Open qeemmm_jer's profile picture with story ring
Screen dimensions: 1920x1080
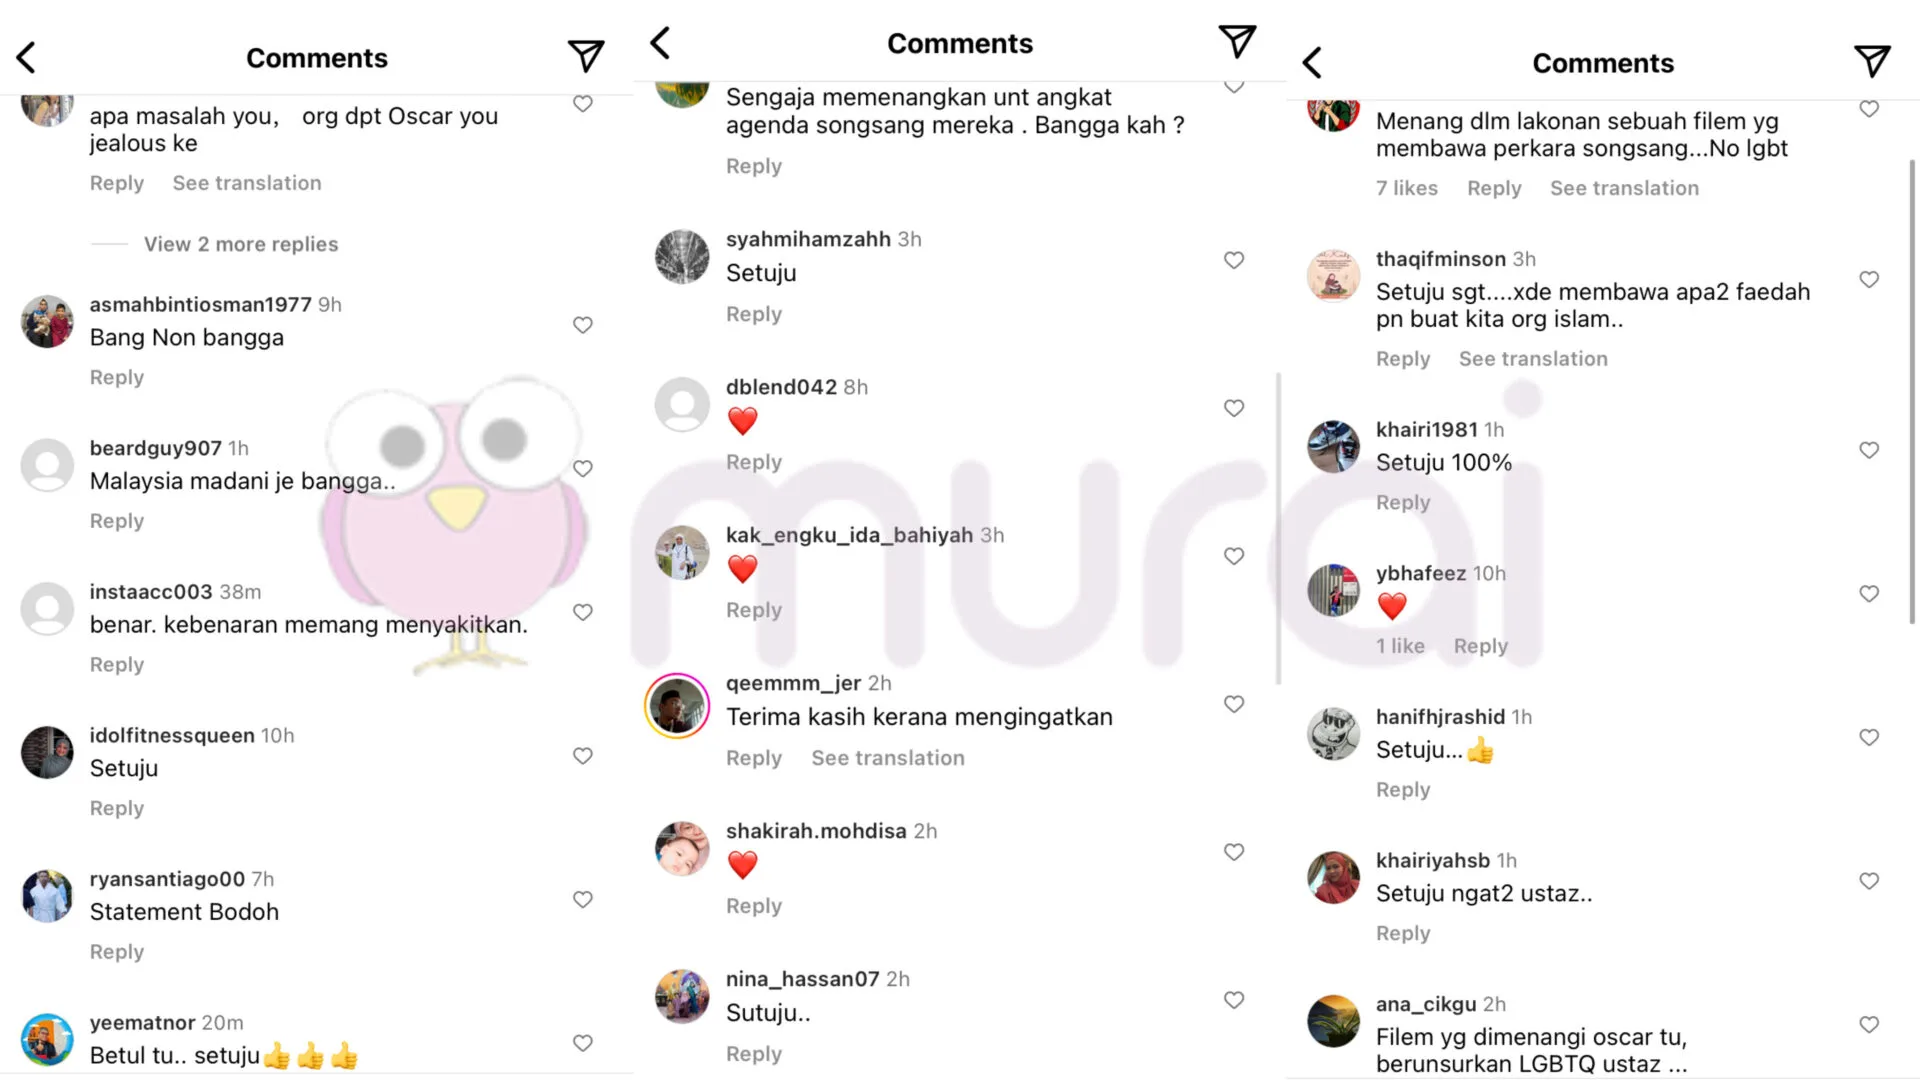(677, 706)
